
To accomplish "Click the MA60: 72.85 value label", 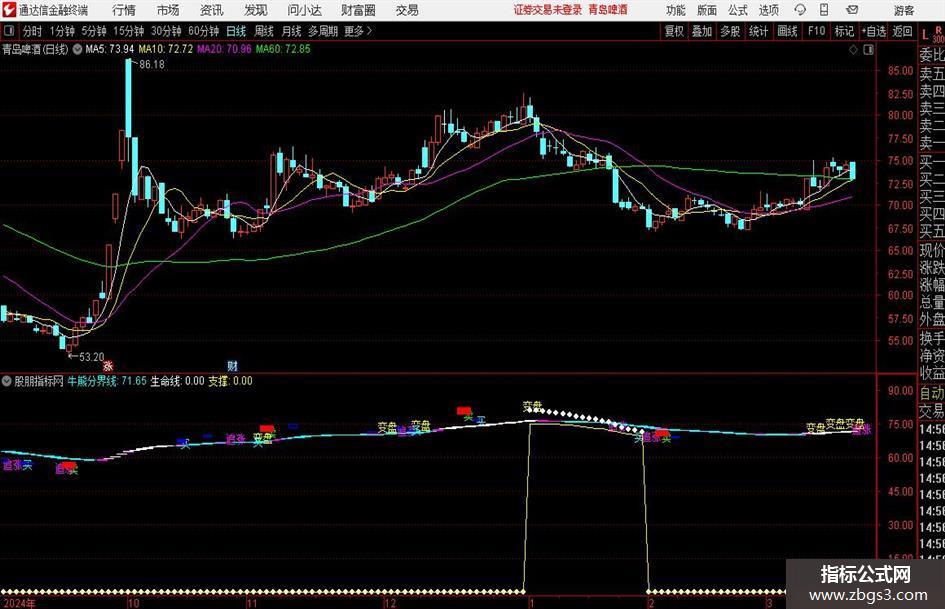I will 283,49.
